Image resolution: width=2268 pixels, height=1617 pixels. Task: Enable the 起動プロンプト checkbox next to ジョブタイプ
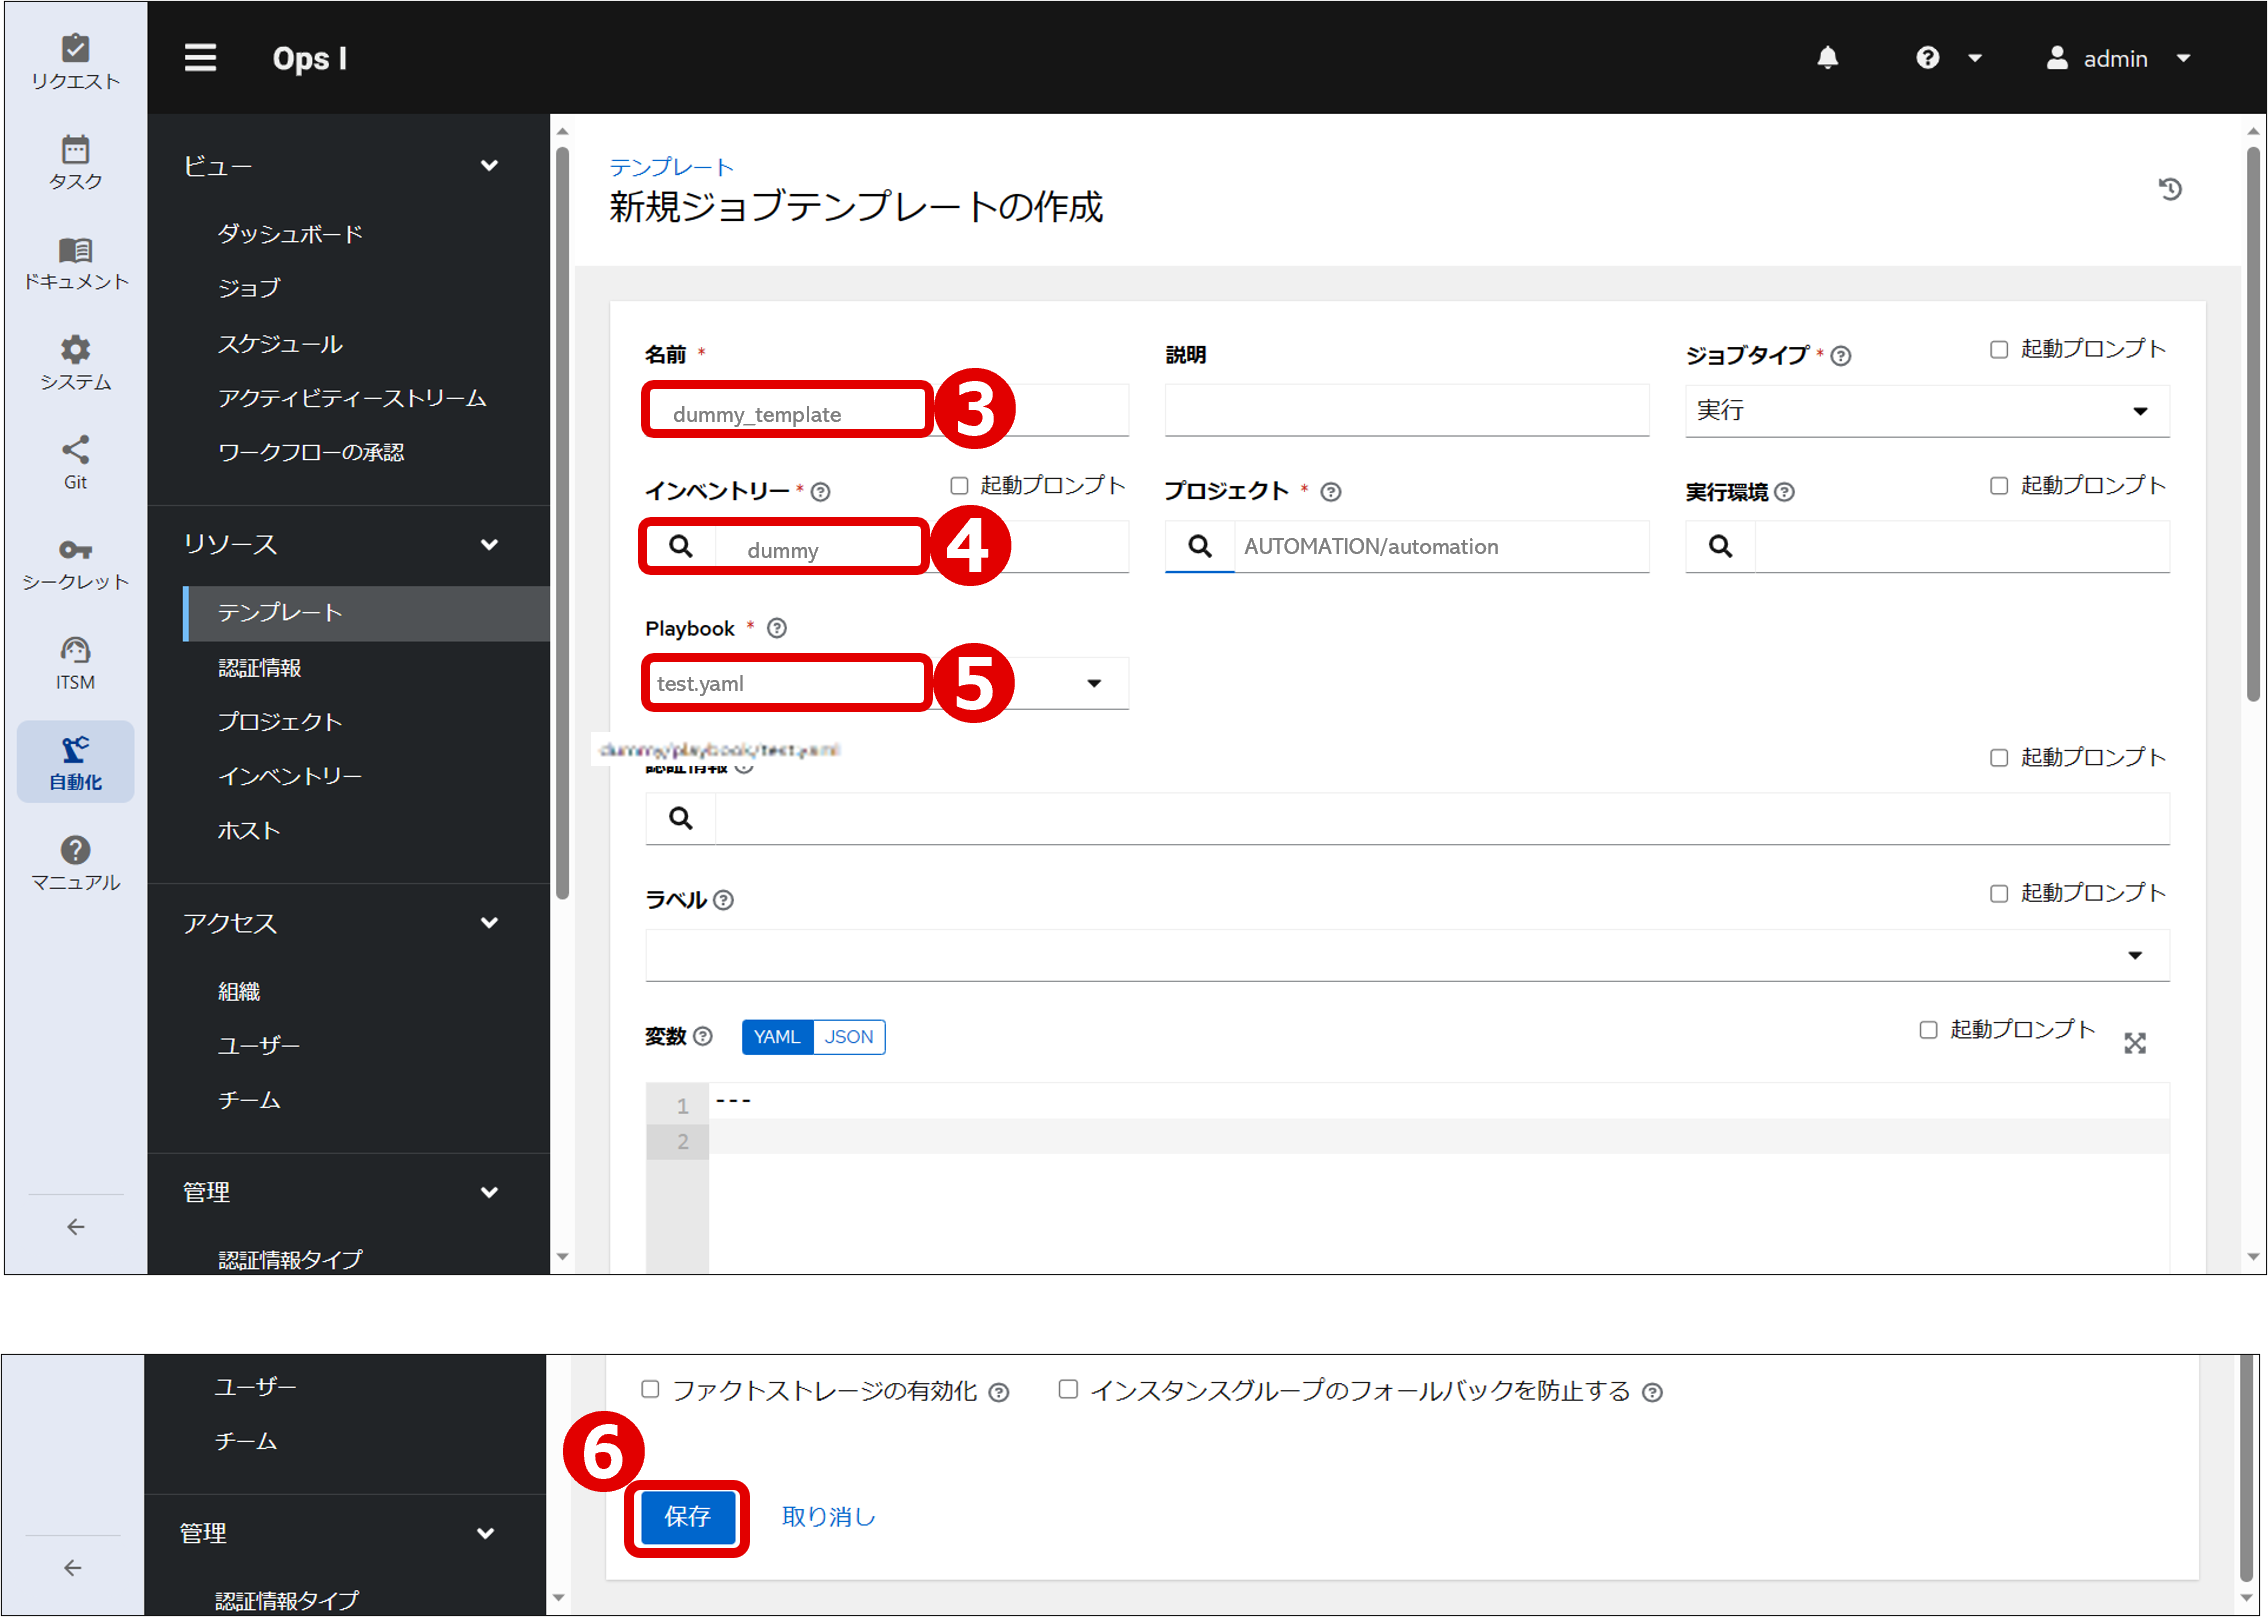[x=1999, y=349]
